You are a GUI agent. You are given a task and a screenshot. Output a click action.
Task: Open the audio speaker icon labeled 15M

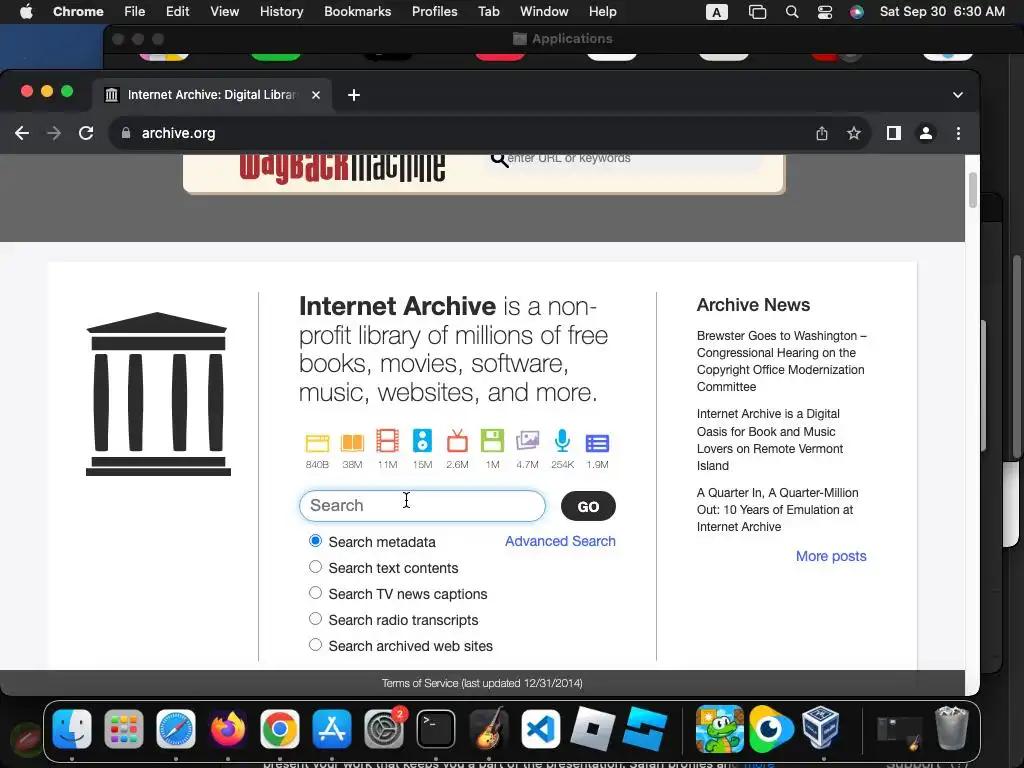423,441
